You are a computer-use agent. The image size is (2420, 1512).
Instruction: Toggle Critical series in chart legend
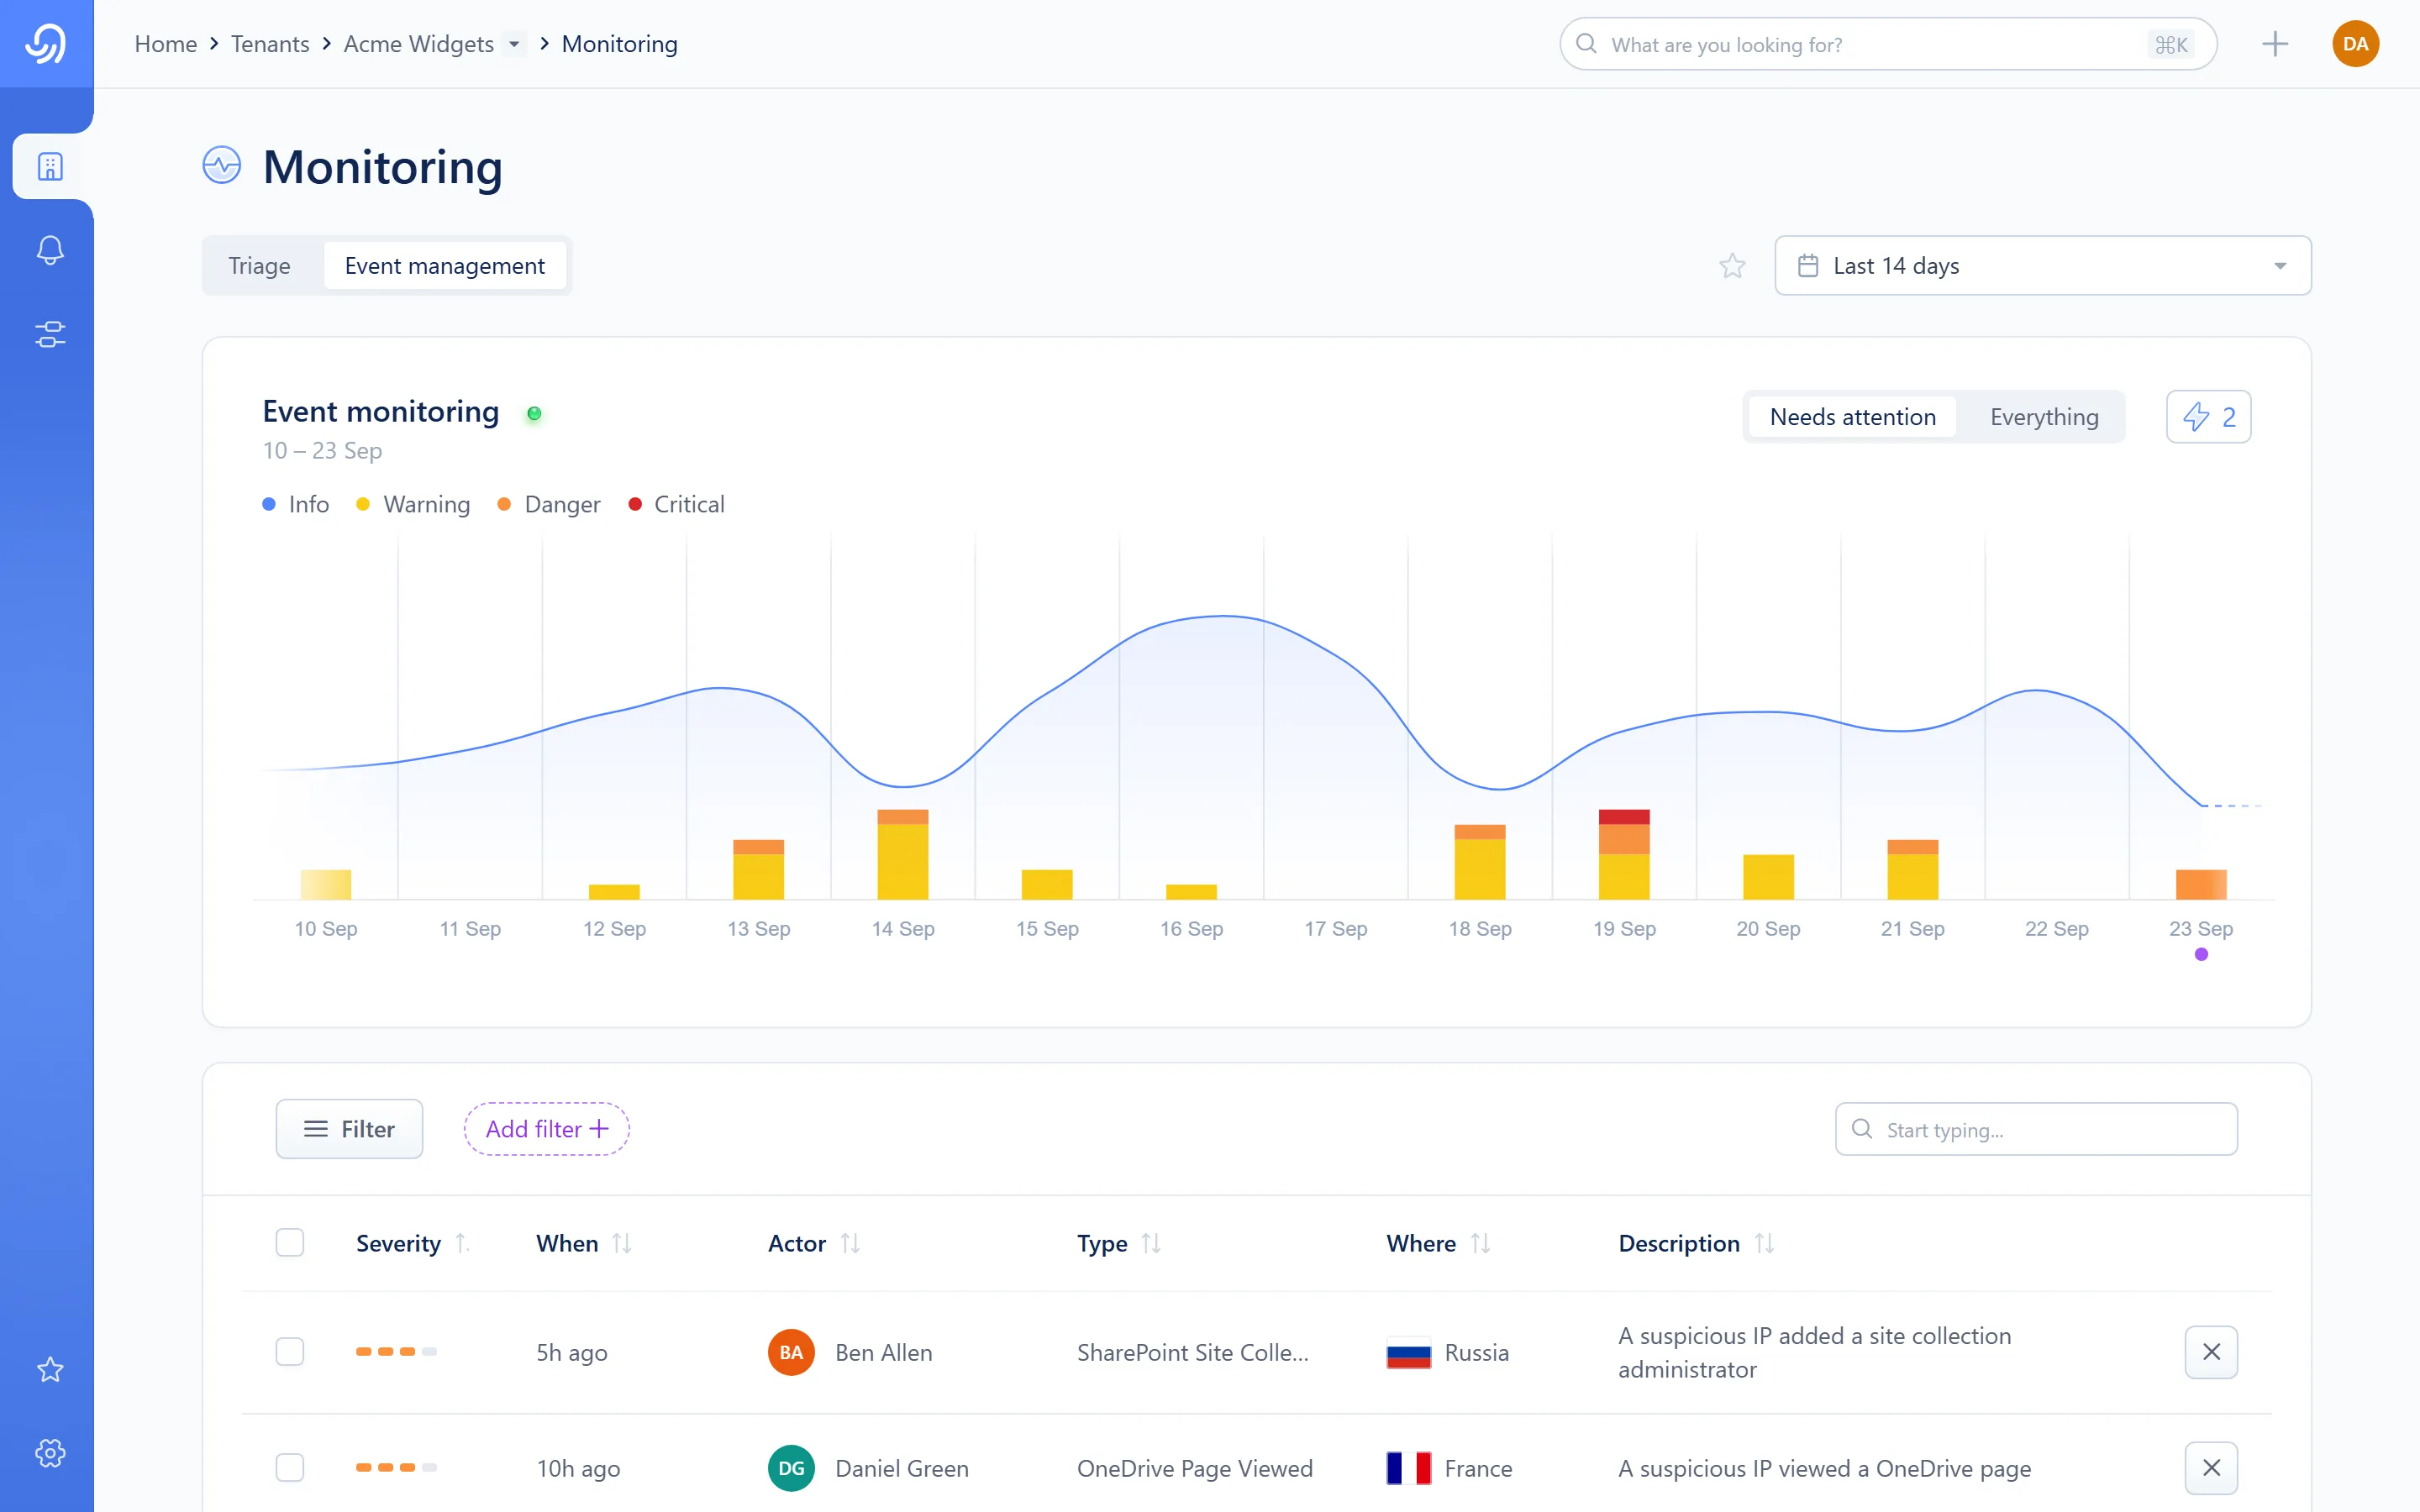(676, 504)
